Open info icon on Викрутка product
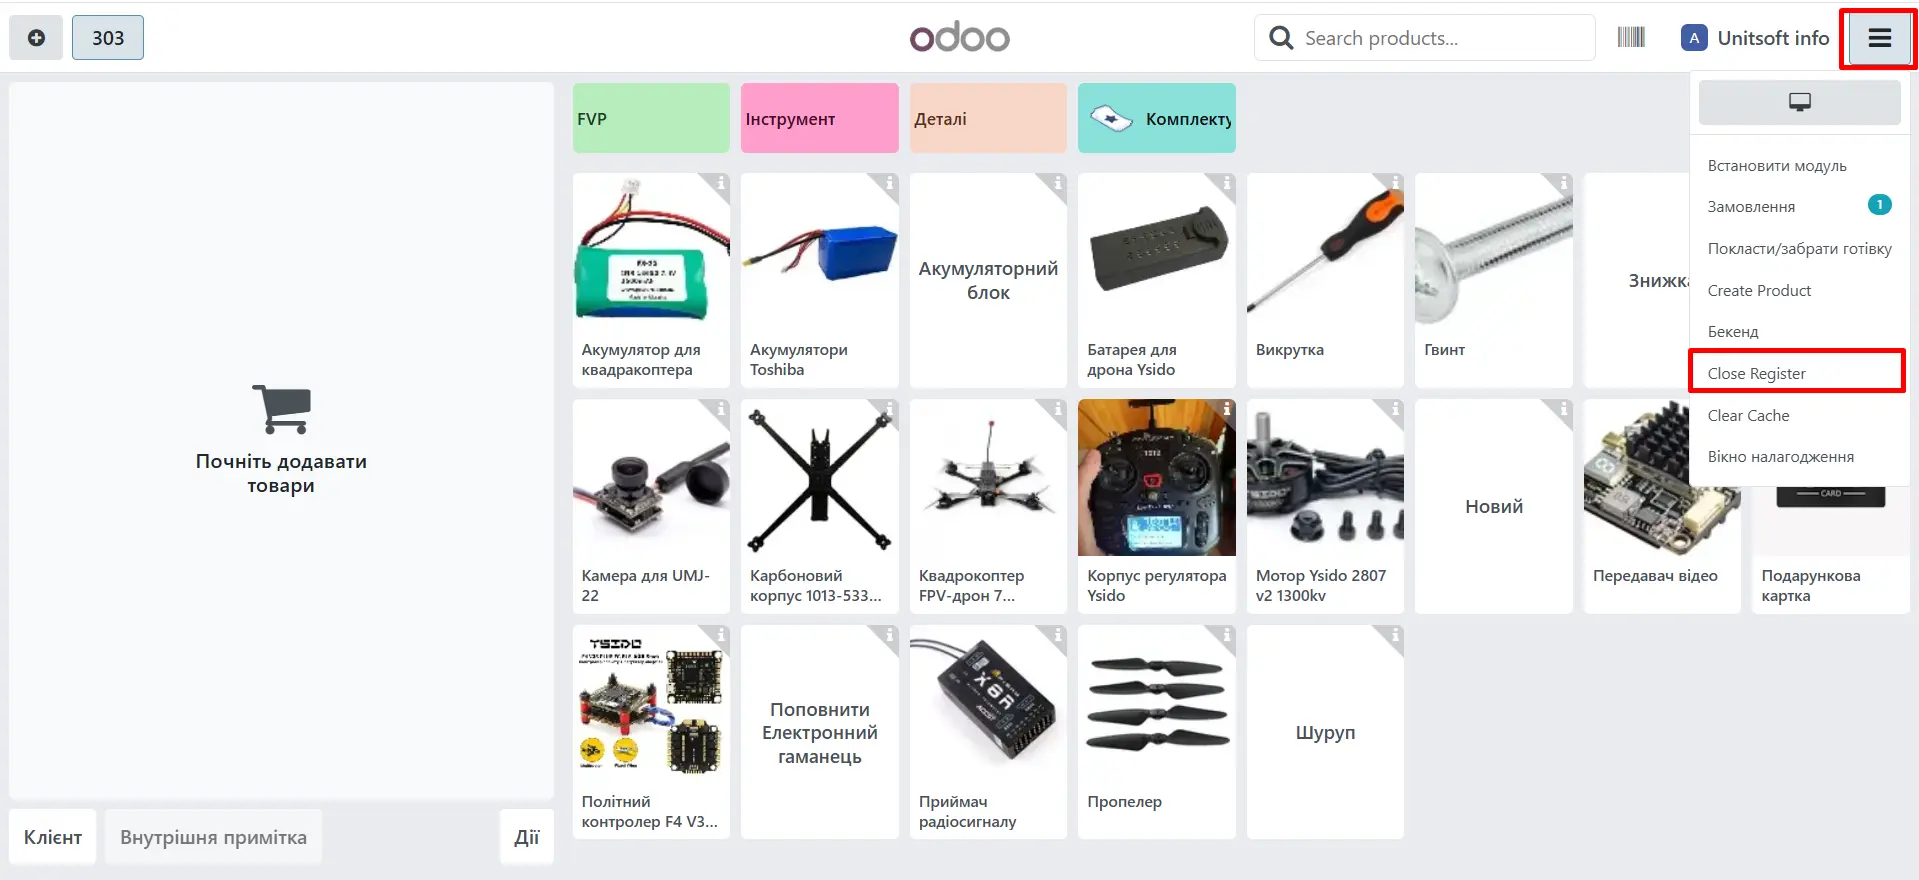The image size is (1919, 880). (x=1394, y=183)
